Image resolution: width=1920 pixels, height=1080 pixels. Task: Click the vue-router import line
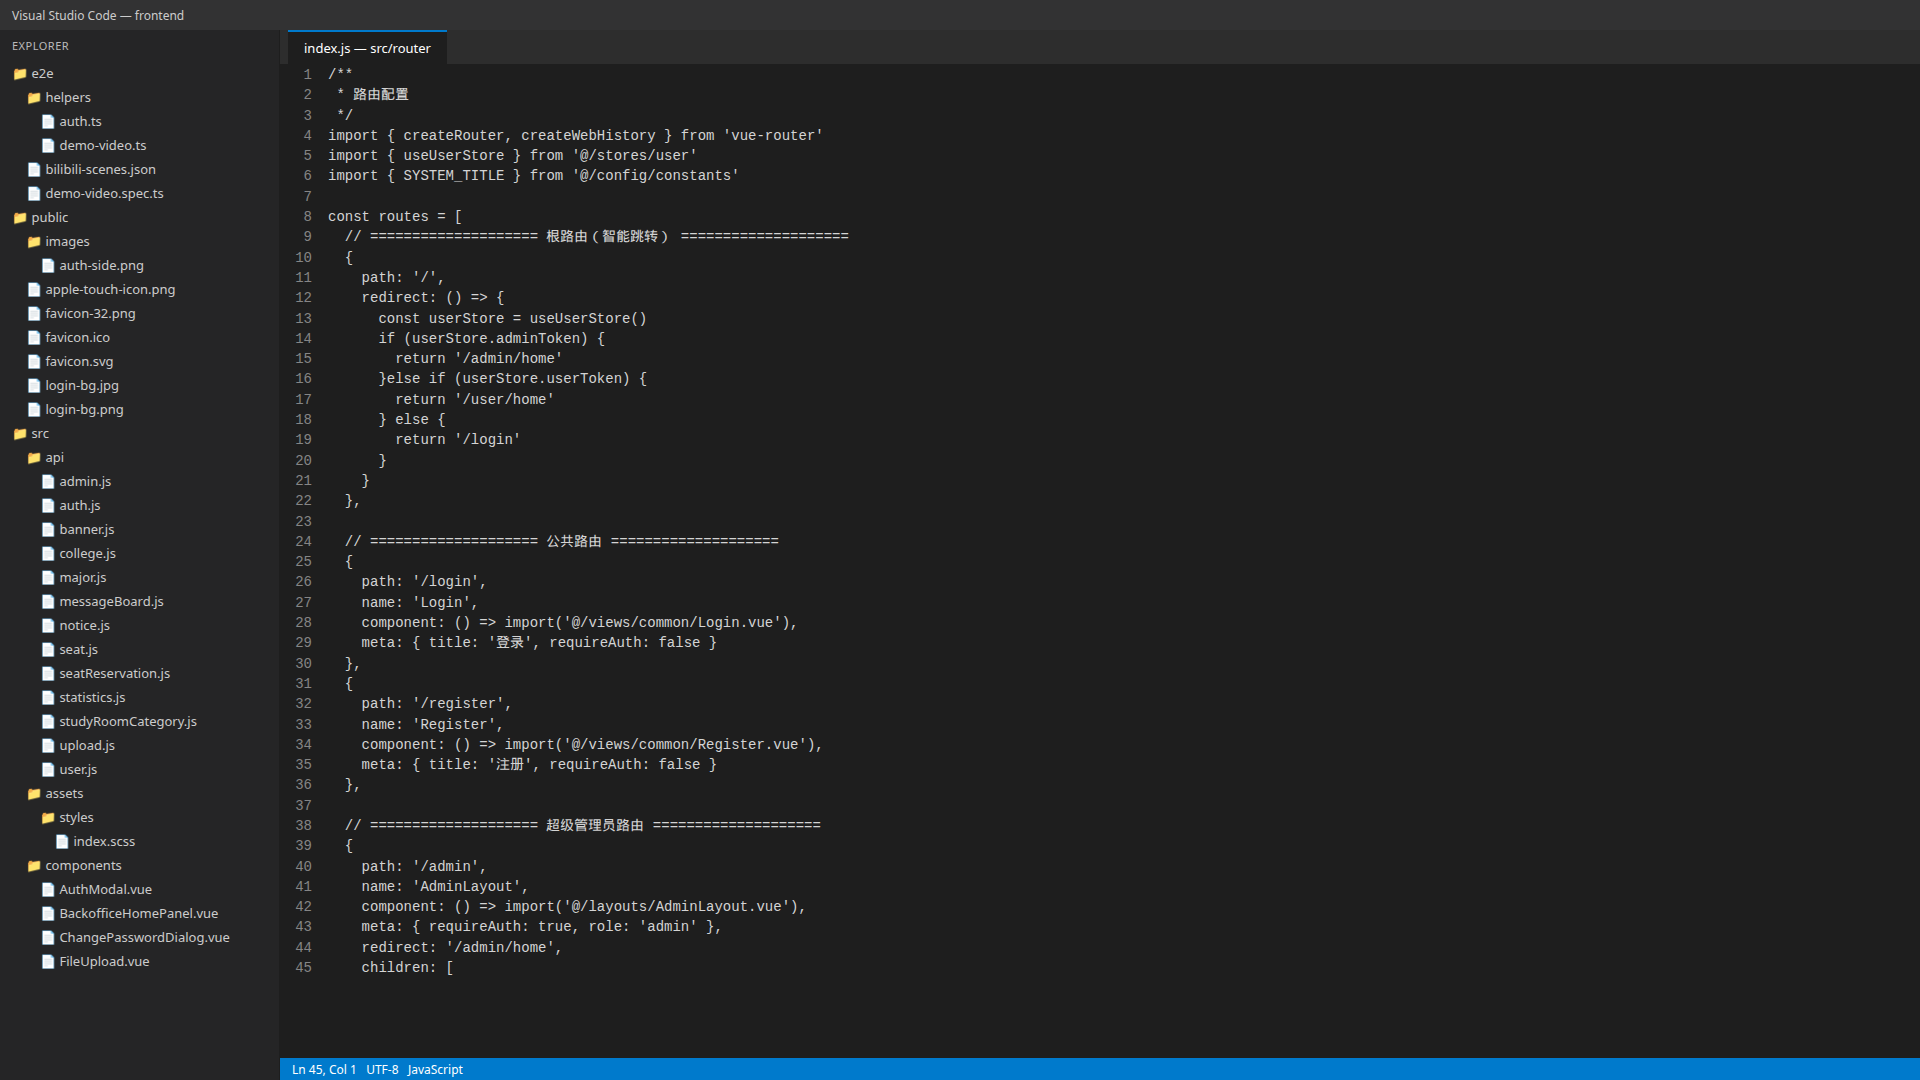pos(576,136)
